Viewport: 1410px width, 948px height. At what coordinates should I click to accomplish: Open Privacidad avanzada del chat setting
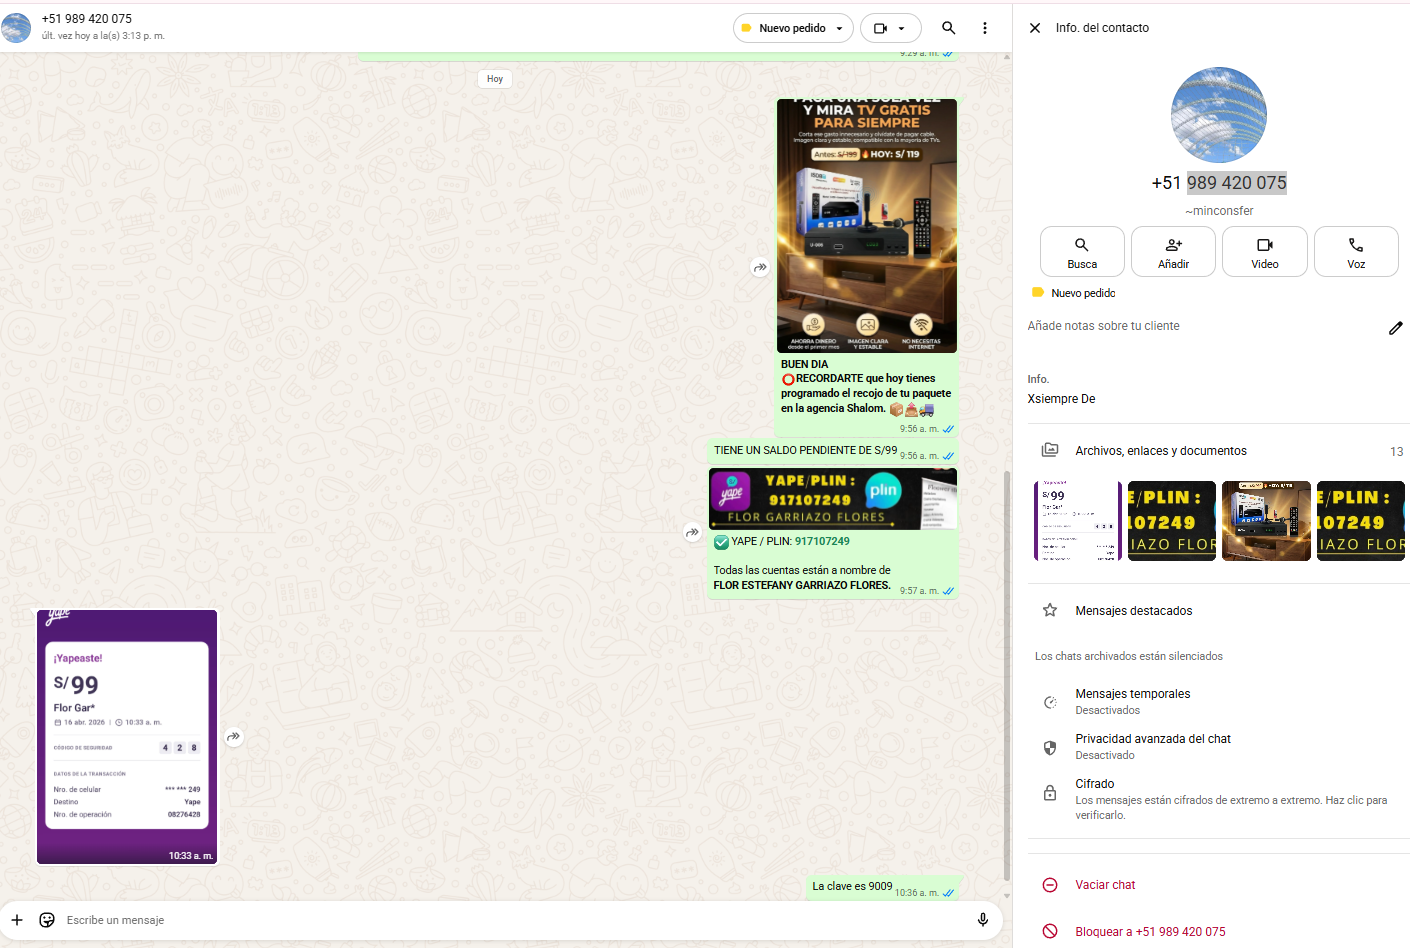click(x=1152, y=746)
